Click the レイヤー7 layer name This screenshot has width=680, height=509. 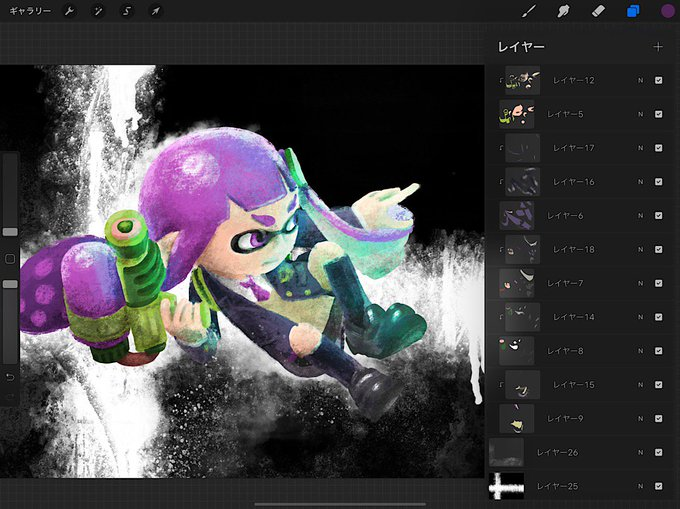pyautogui.click(x=565, y=283)
